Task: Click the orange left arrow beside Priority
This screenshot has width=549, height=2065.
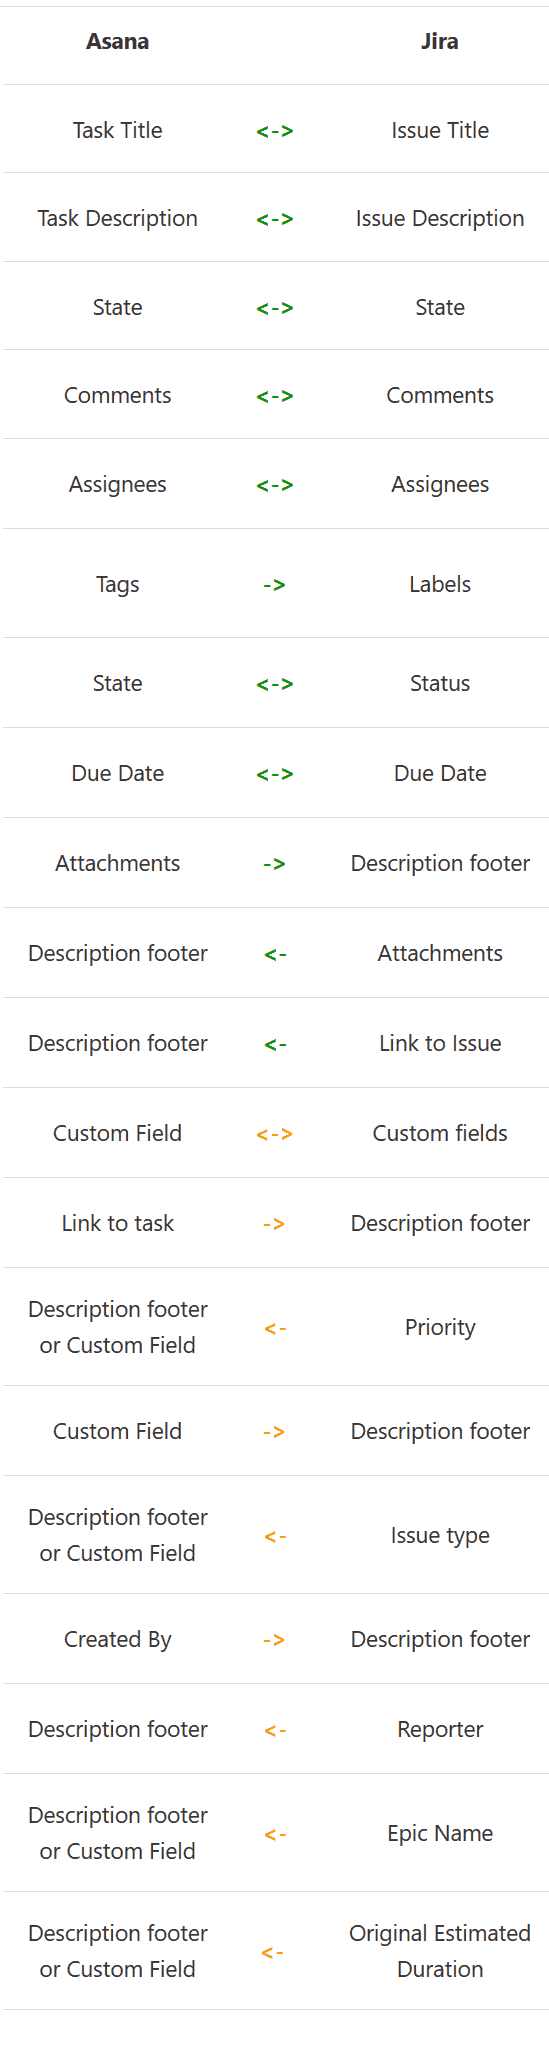Action: click(276, 1328)
